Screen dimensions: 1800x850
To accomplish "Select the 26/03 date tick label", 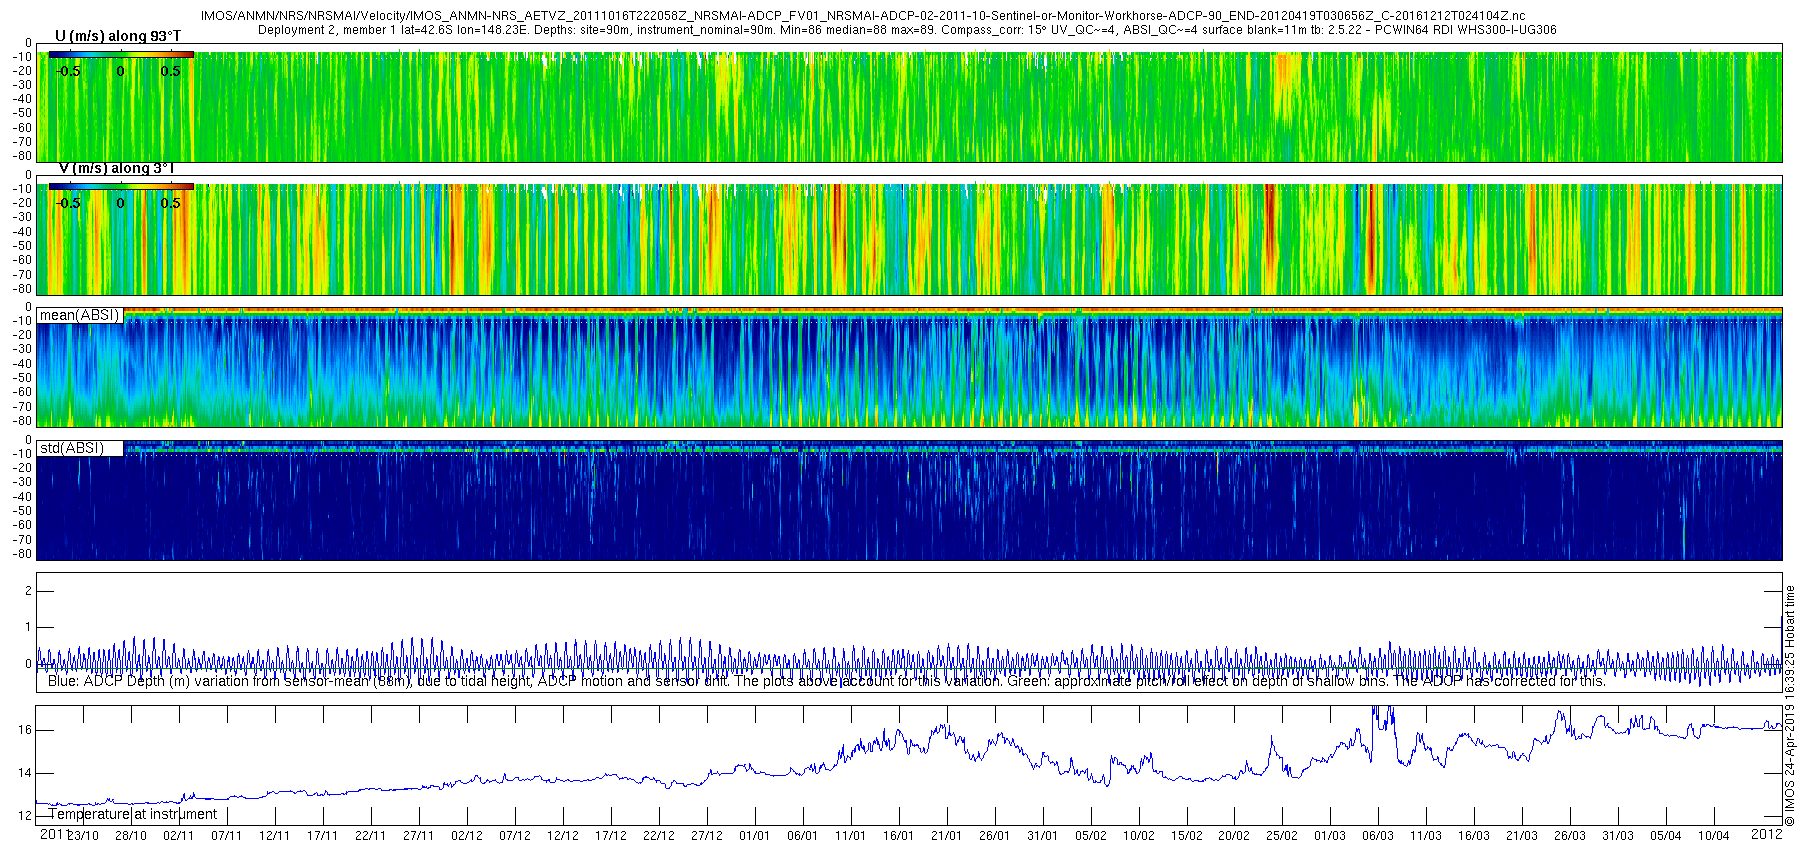I will 1570,836.
